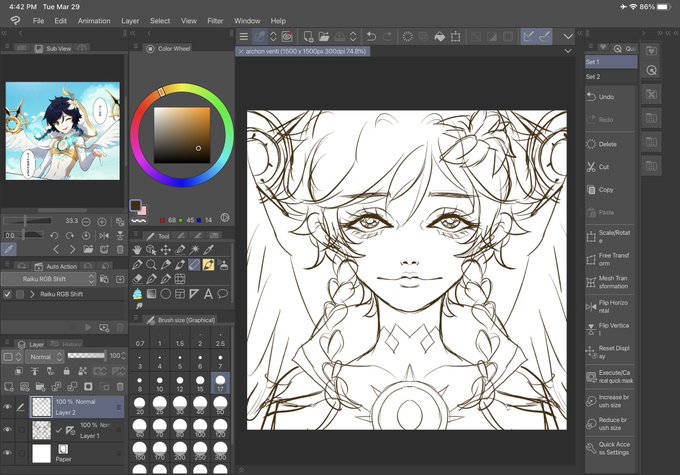Select the Operation object tool
680x475 pixels.
point(151,249)
